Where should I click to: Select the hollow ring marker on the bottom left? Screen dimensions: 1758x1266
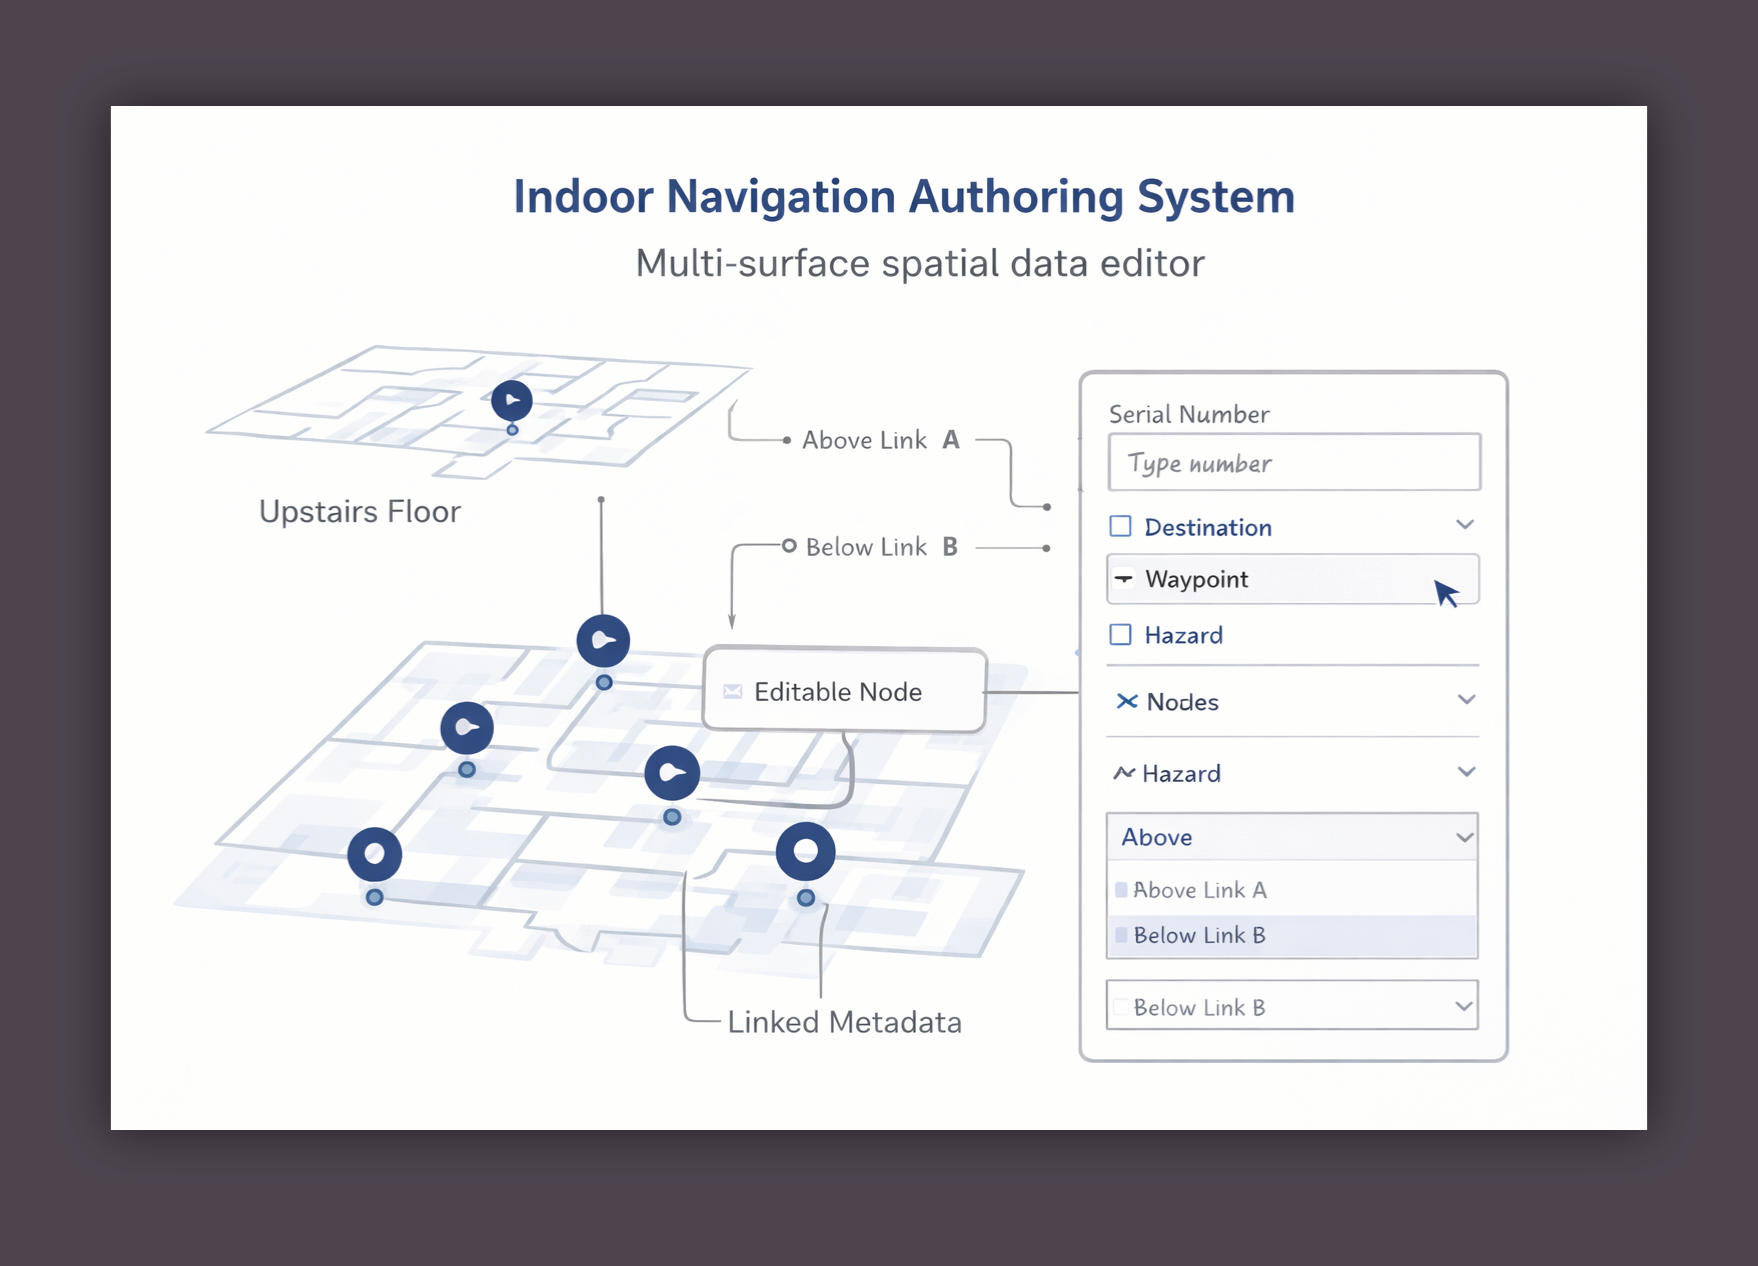point(374,852)
